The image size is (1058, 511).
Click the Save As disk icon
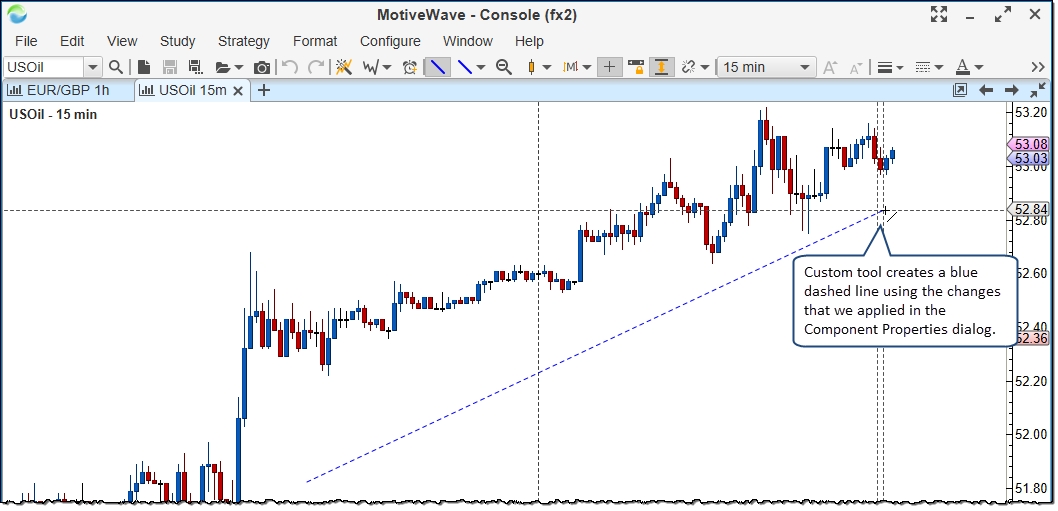pos(195,67)
